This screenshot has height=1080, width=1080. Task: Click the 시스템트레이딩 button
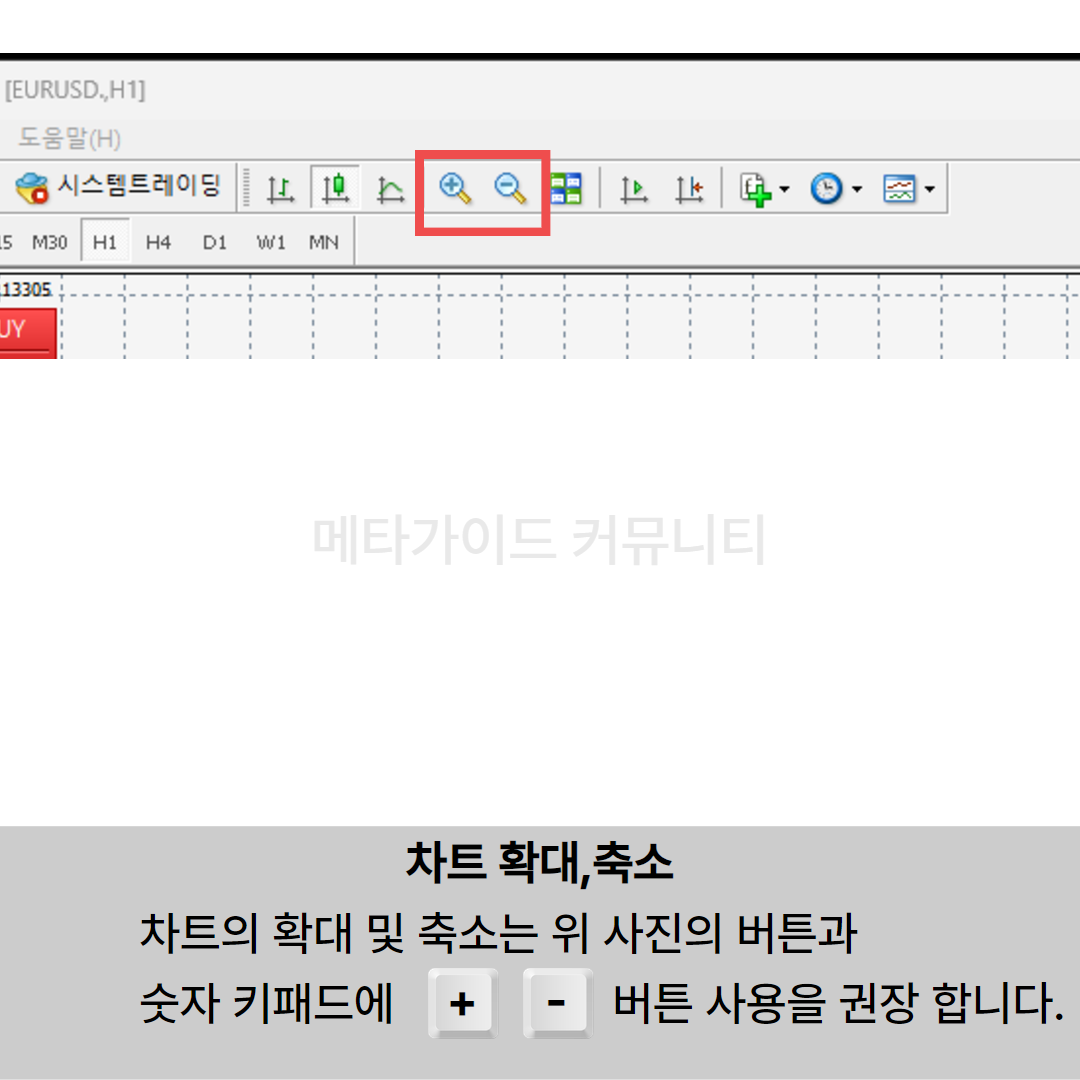pos(120,186)
